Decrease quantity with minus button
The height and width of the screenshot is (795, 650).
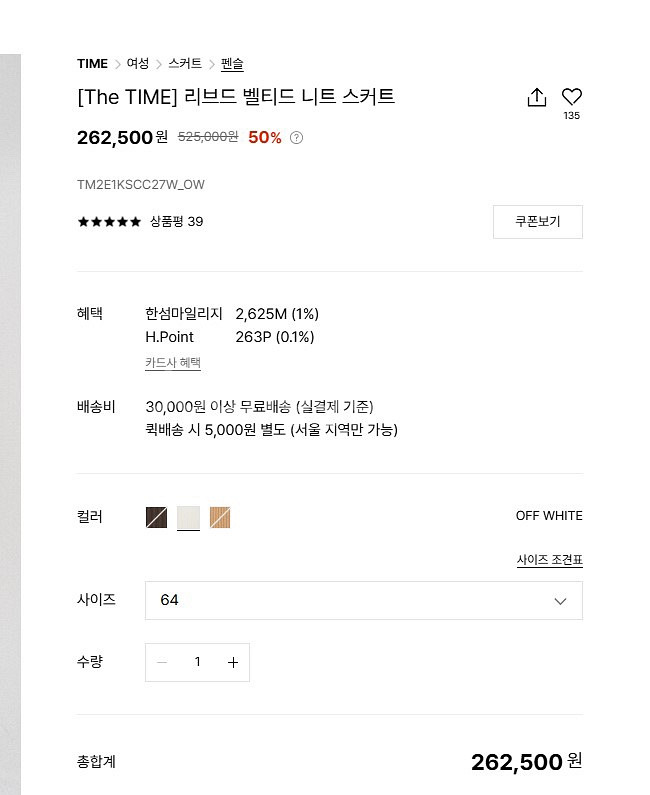coord(162,662)
